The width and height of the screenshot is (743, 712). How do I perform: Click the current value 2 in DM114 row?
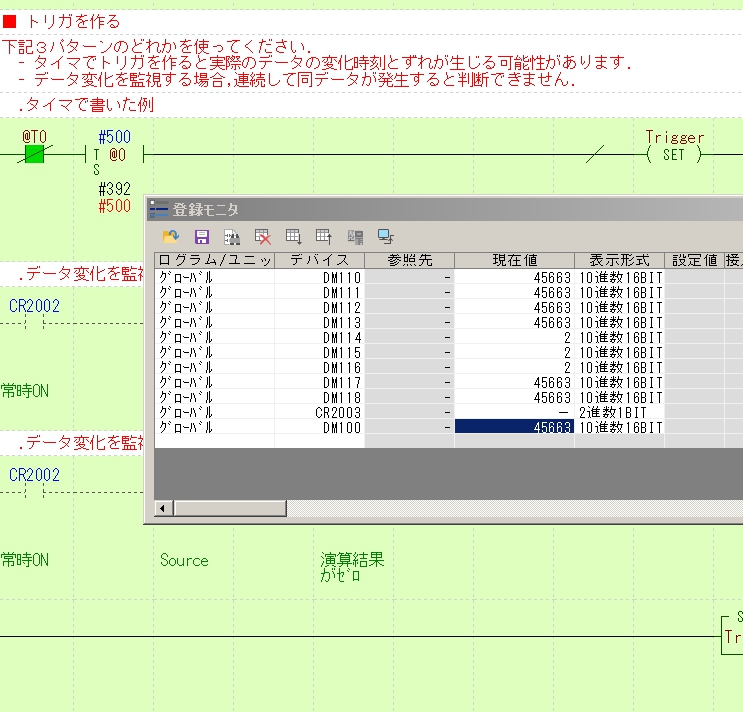click(x=515, y=337)
